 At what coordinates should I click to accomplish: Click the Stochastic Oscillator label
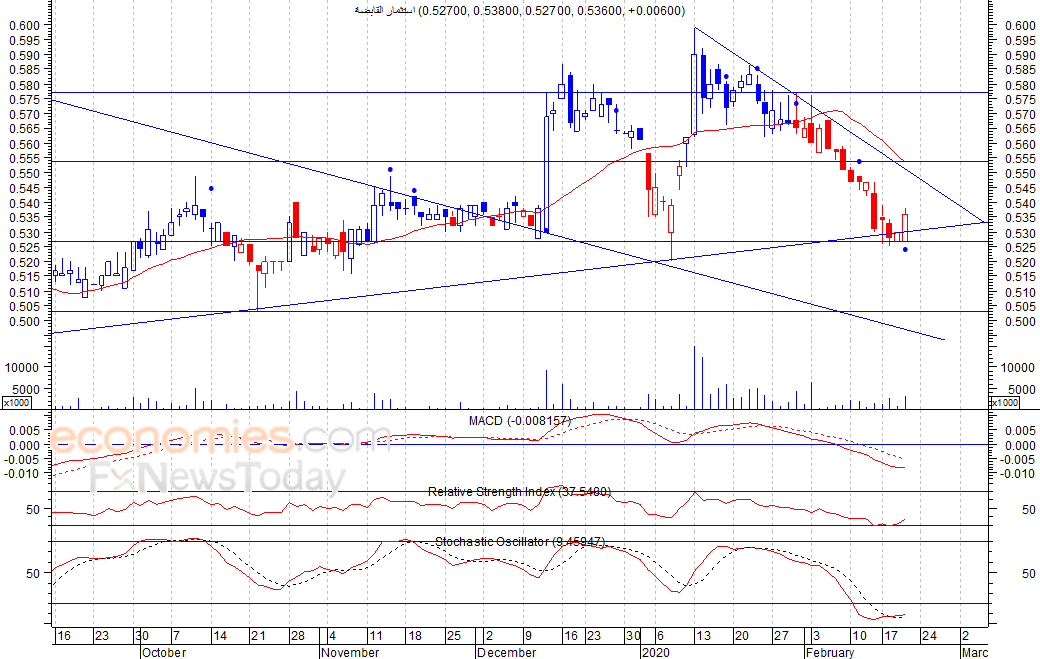click(x=519, y=542)
